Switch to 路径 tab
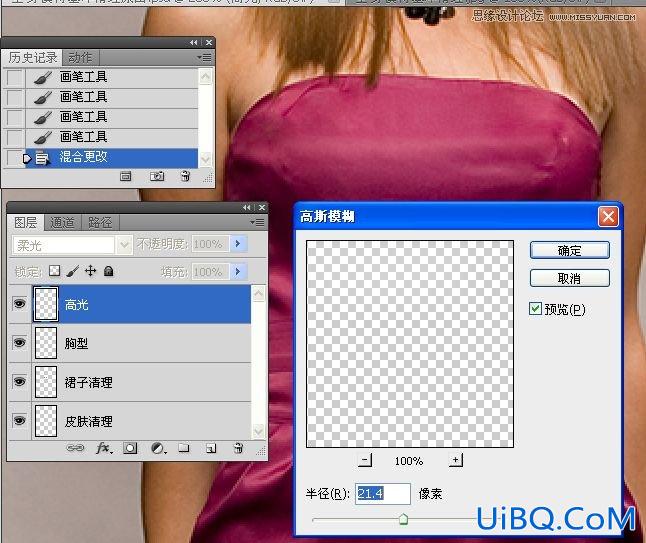The height and width of the screenshot is (543, 646). (100, 223)
